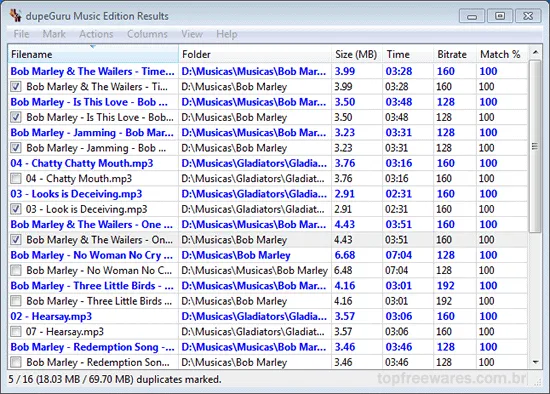Uncheck the '03 - Look is Deceiving.mp3' checkbox
This screenshot has height=394, width=550.
(x=16, y=209)
